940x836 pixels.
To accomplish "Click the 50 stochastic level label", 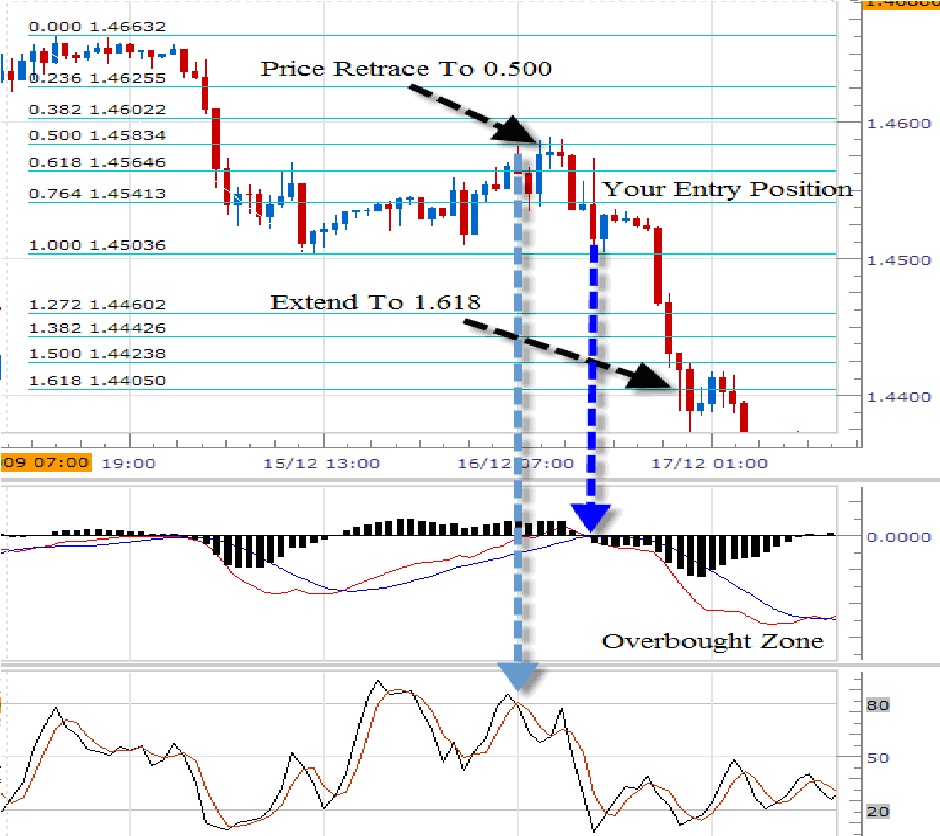I will click(x=878, y=758).
